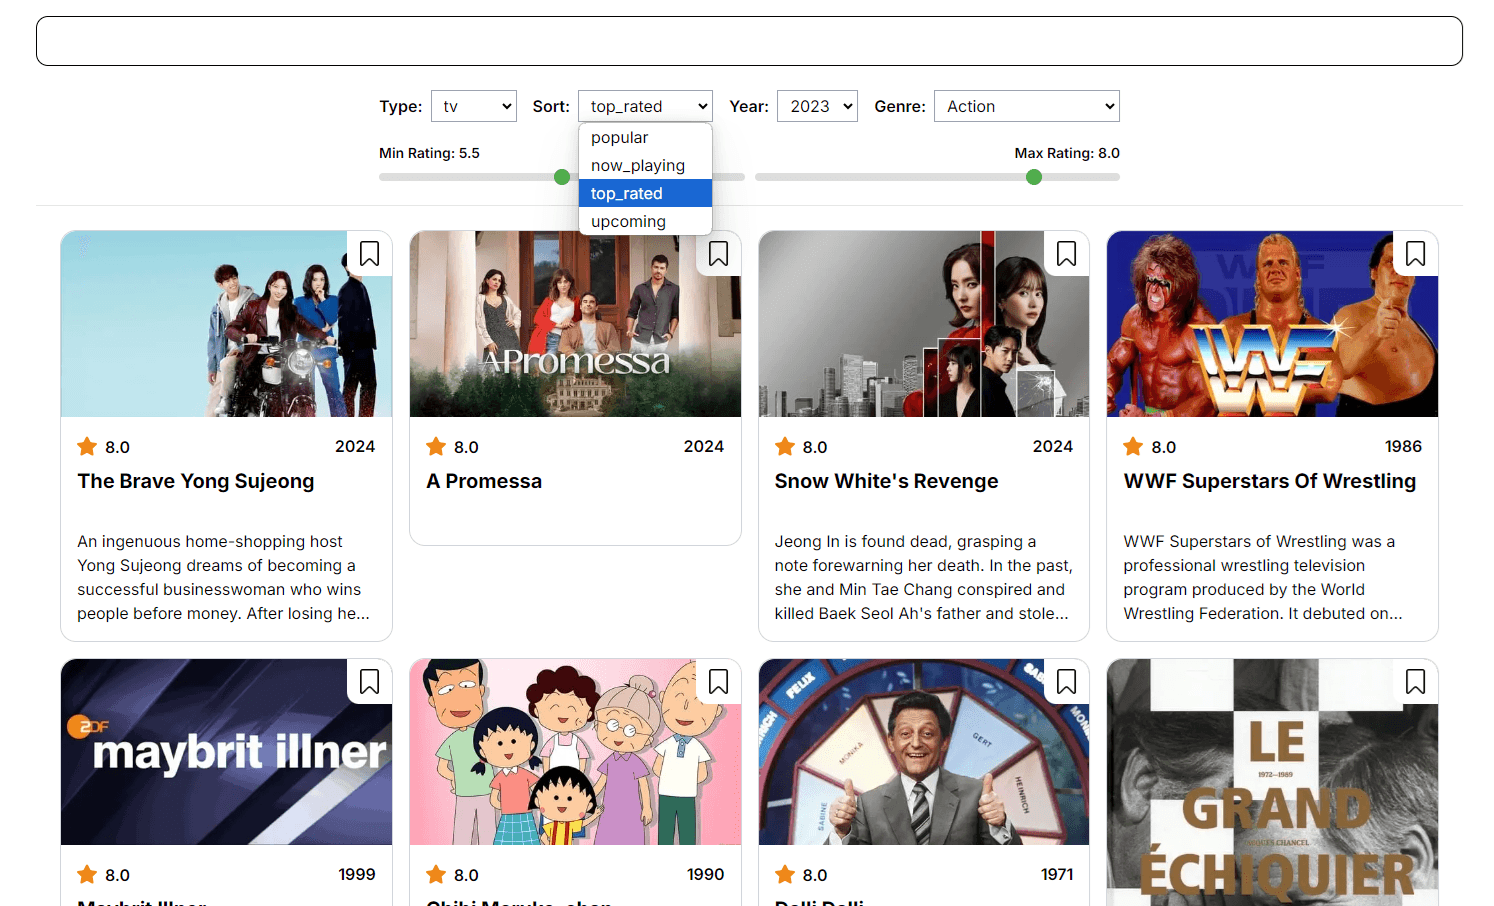Click year 1971 on game show card
Image resolution: width=1494 pixels, height=906 pixels.
[x=1057, y=874]
